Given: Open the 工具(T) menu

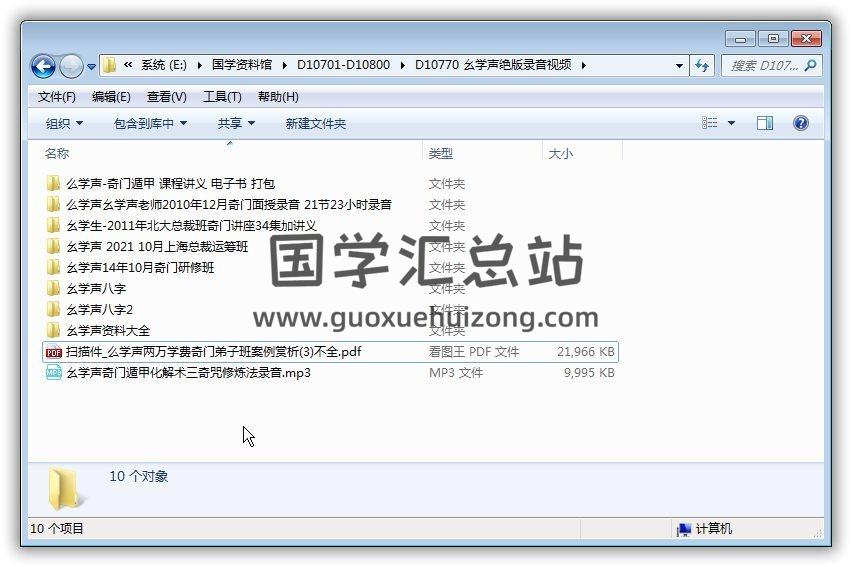Looking at the screenshot, I should click(x=222, y=97).
